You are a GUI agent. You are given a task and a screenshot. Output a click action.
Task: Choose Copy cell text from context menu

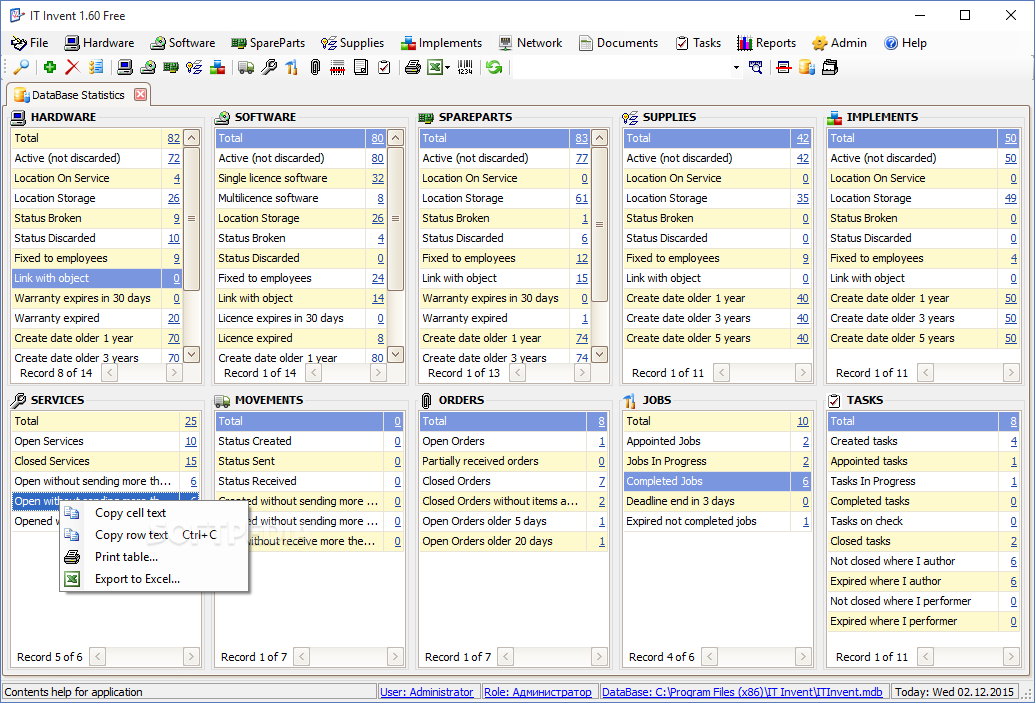point(154,513)
